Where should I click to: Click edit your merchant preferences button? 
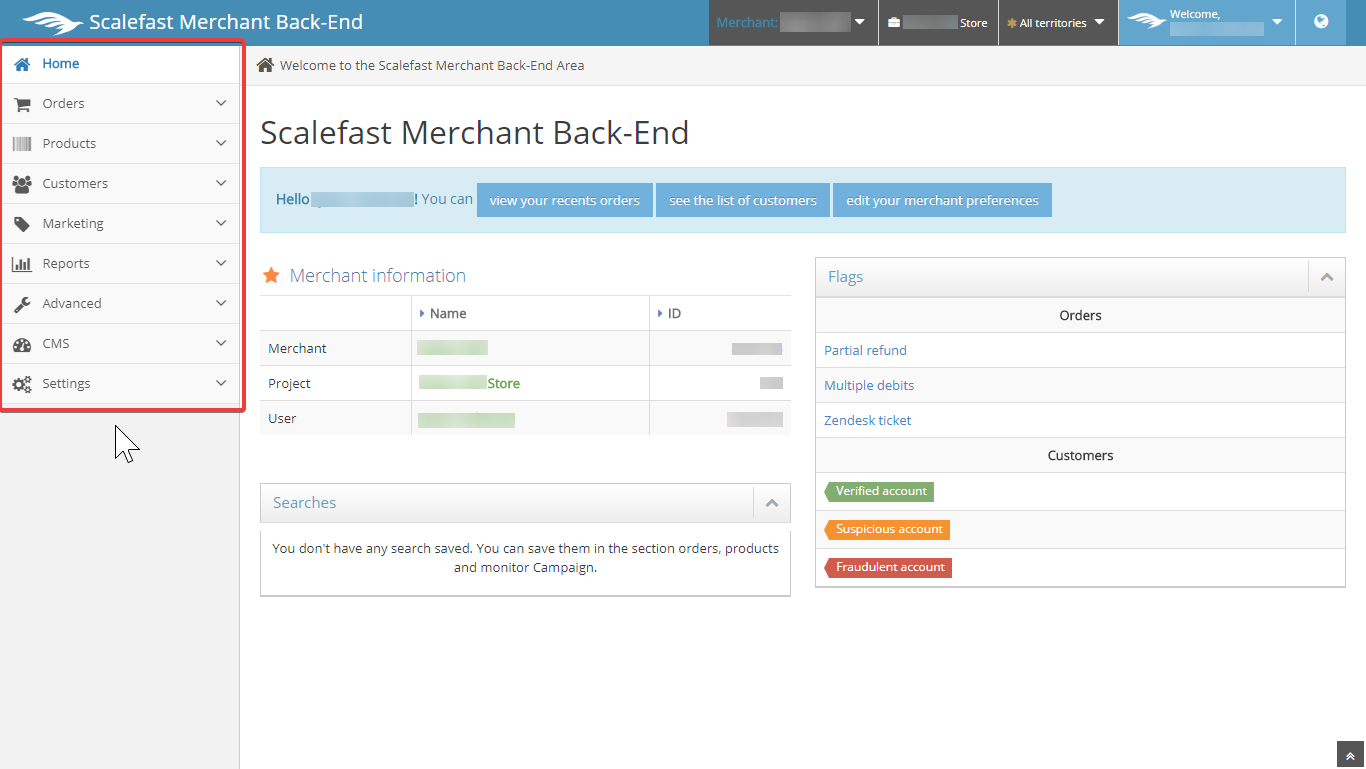942,200
